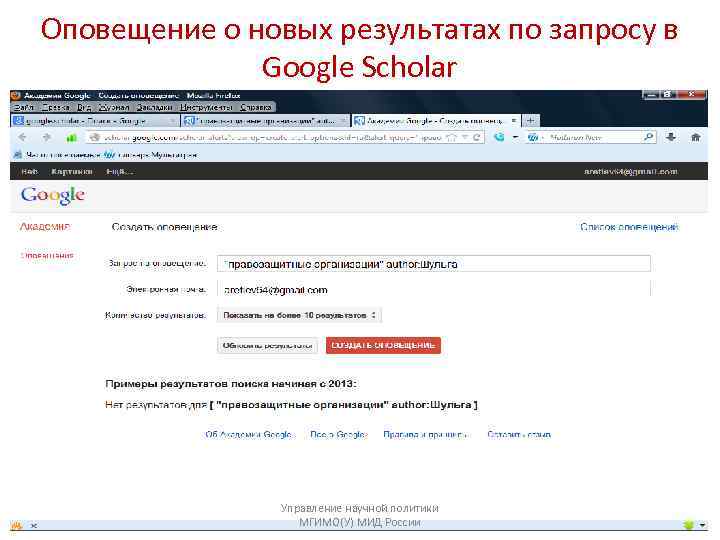Open the downloads arrow icon
The height and width of the screenshot is (540, 720).
pos(671,137)
